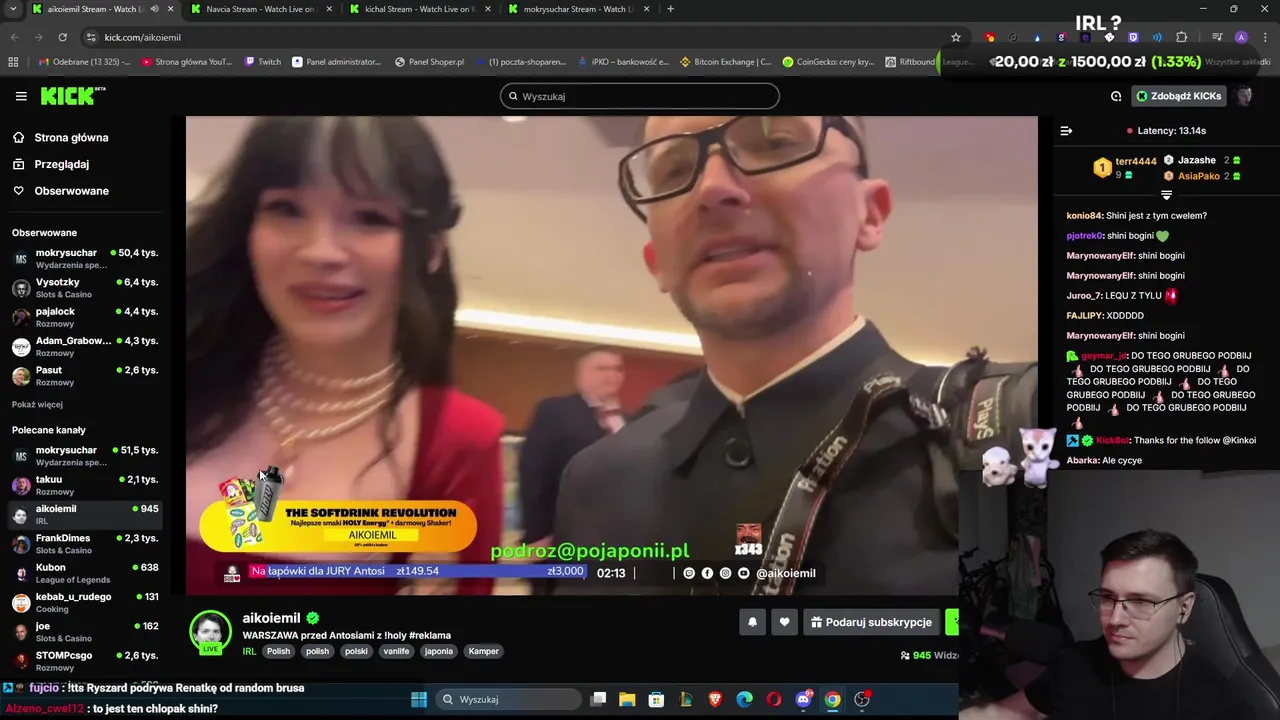This screenshot has width=1280, height=720.
Task: Open Bitcoin Exchange bookmark
Action: (x=725, y=62)
